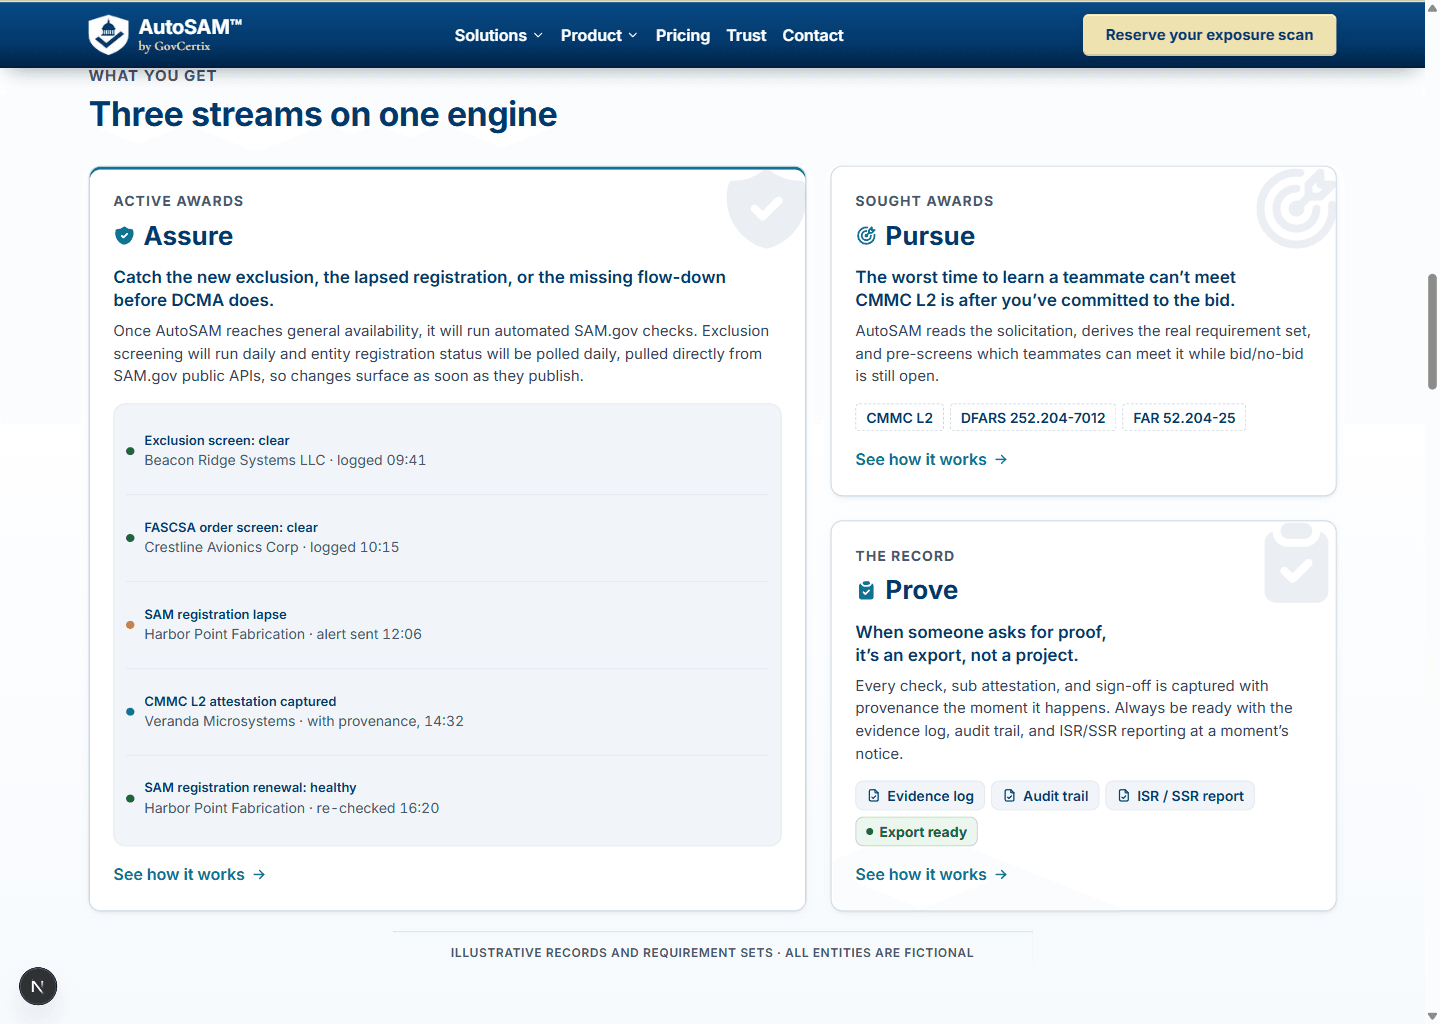Image resolution: width=1440 pixels, height=1024 pixels.
Task: Click the Assure shield check icon
Action: (124, 236)
